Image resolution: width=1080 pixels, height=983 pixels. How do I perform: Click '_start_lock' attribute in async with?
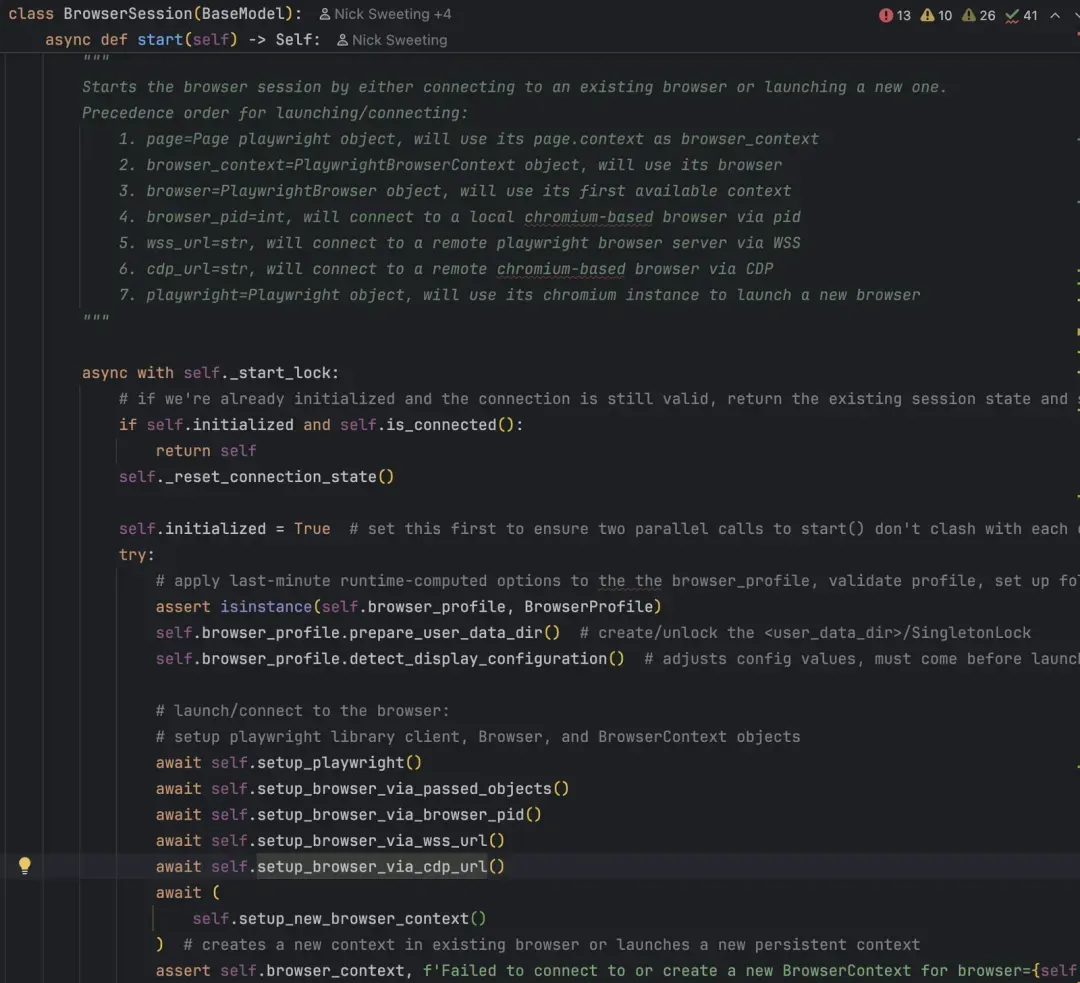coord(280,373)
